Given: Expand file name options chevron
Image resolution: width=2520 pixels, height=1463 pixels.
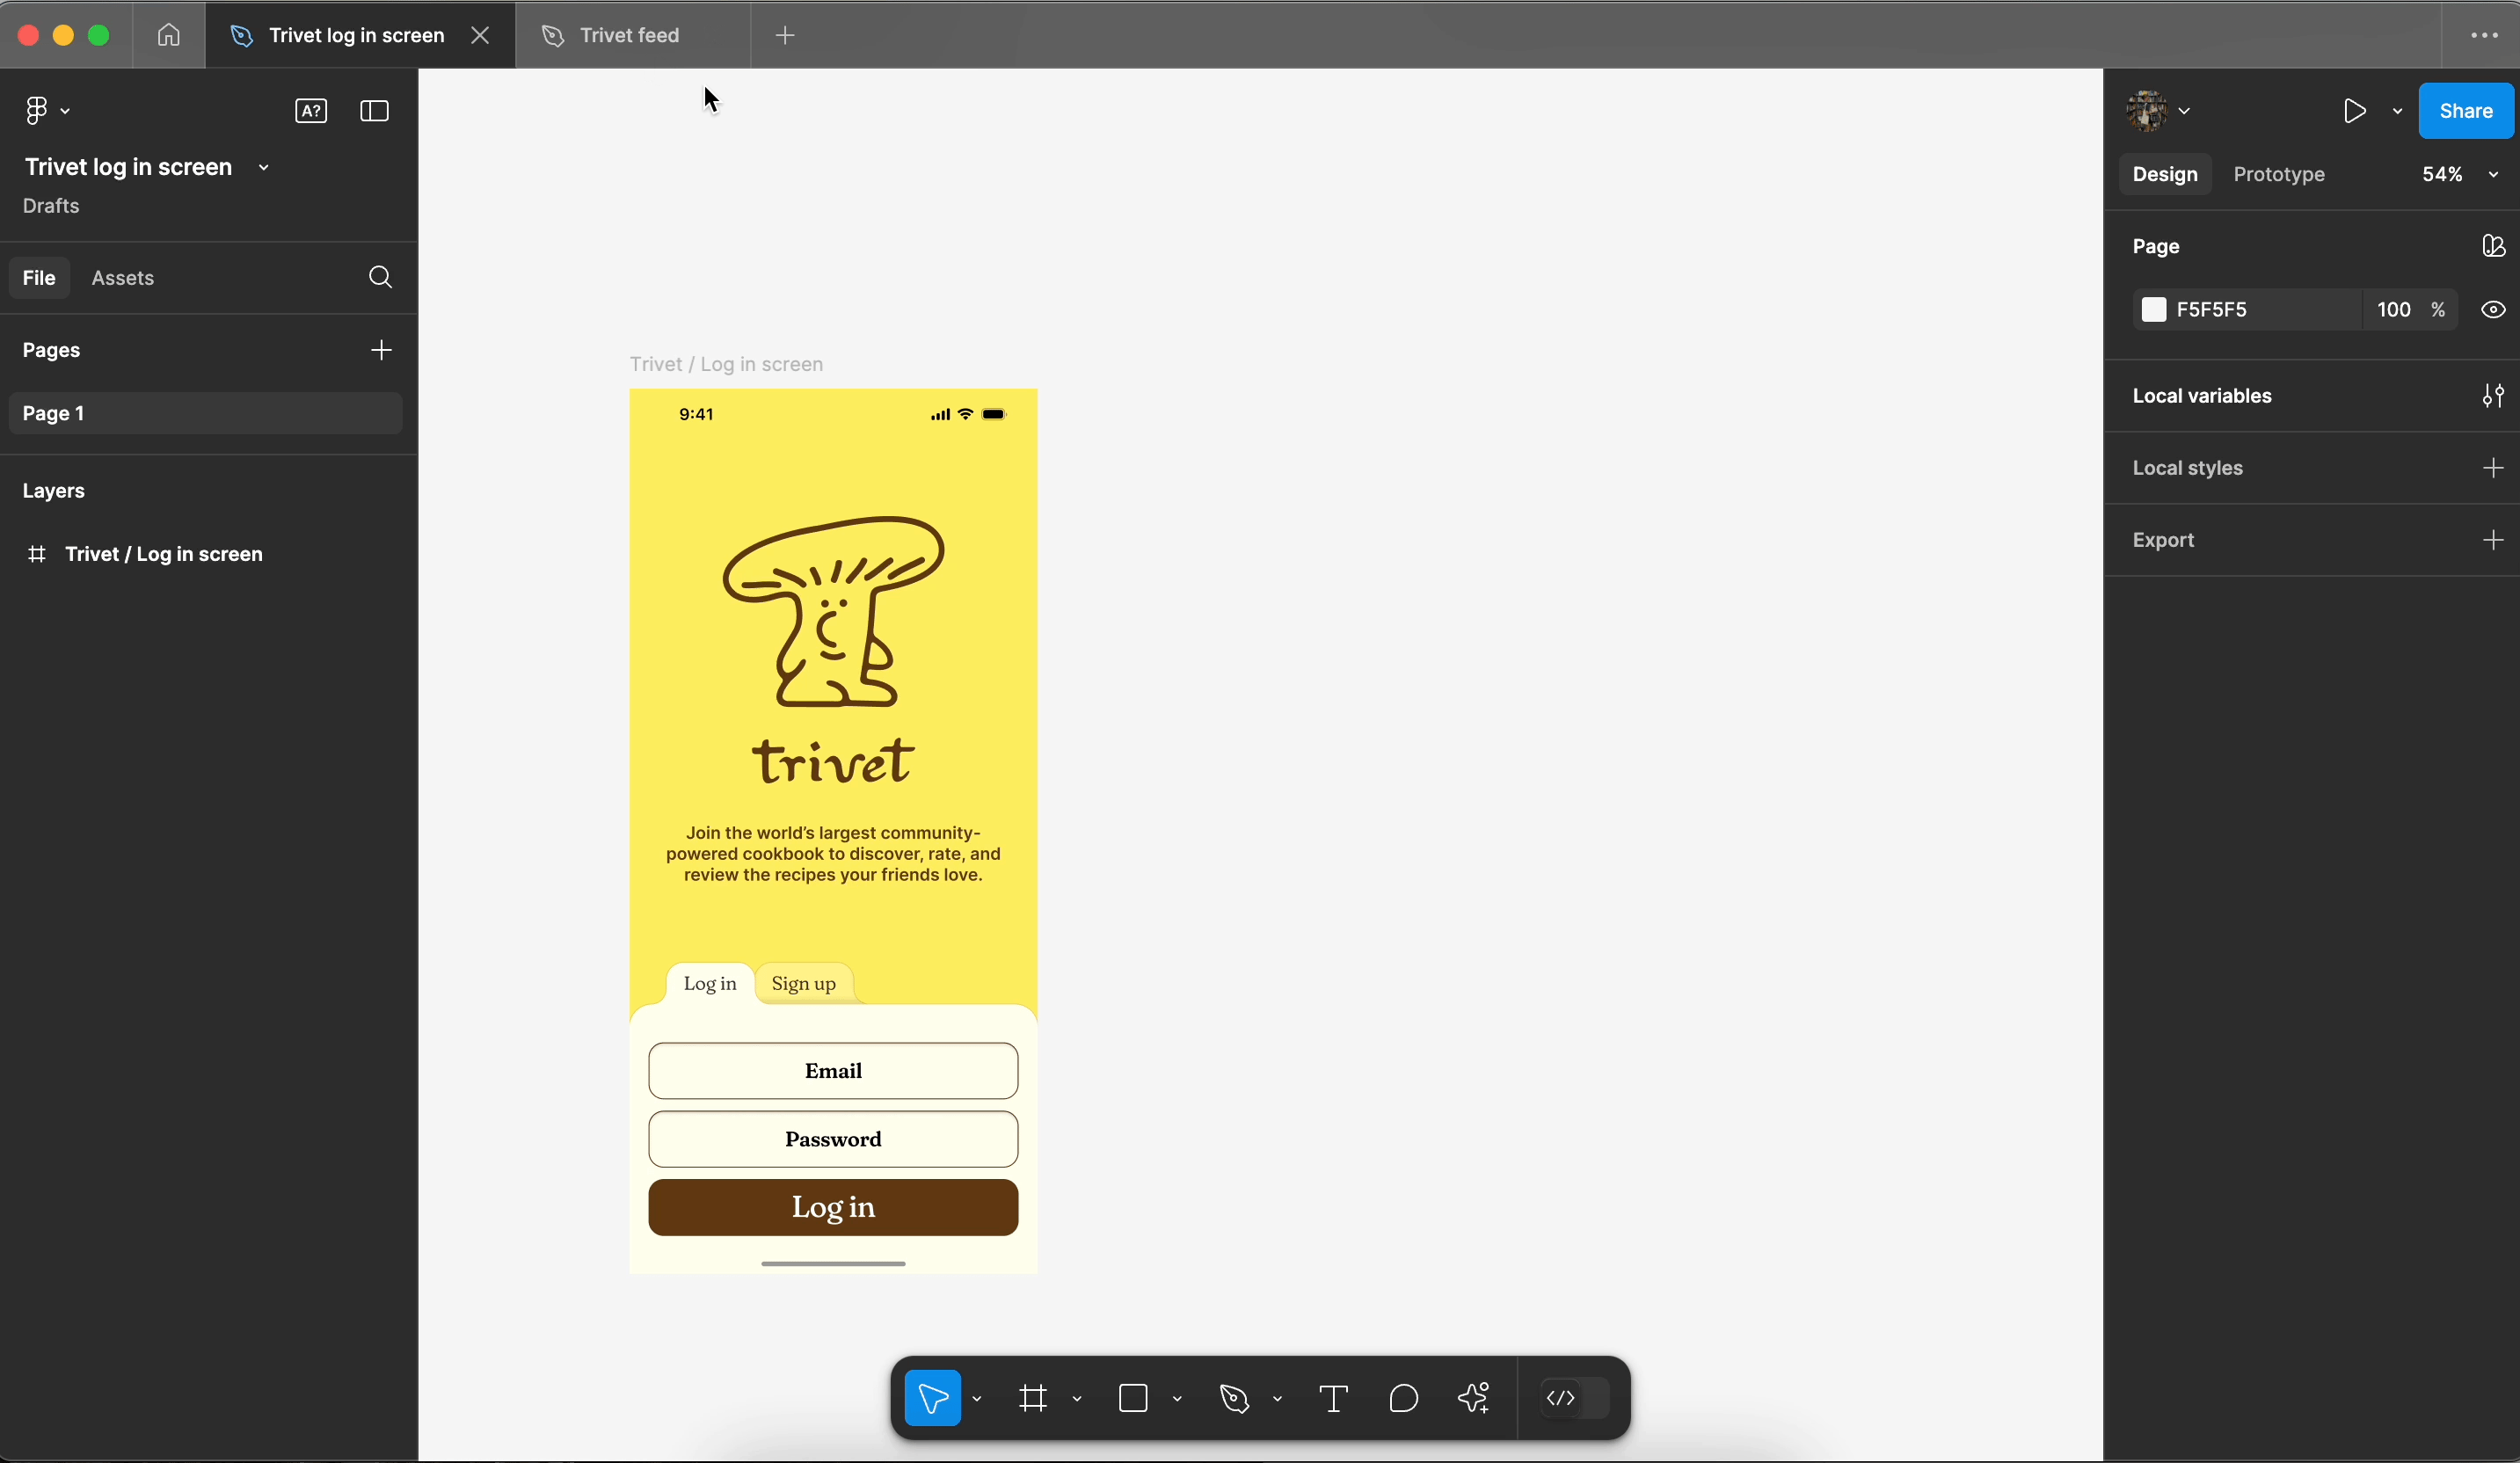Looking at the screenshot, I should coord(264,168).
